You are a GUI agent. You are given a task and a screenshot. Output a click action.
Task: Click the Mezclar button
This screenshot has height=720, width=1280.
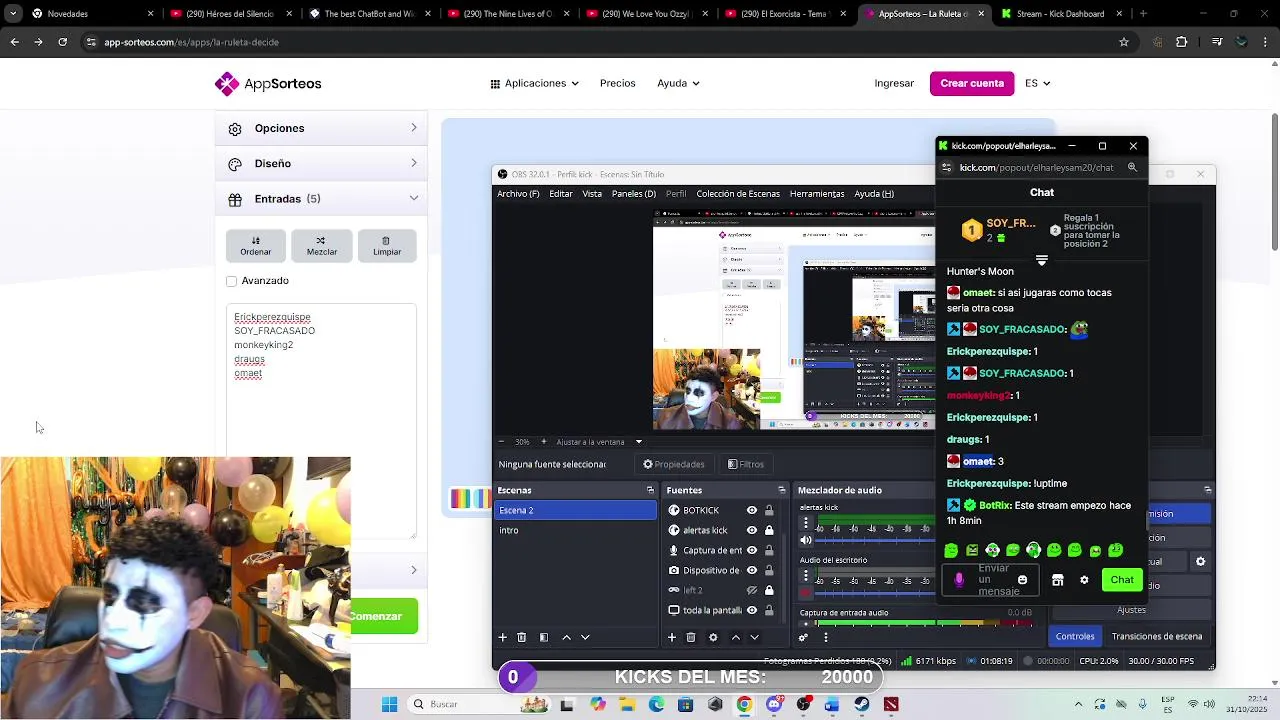(x=321, y=245)
